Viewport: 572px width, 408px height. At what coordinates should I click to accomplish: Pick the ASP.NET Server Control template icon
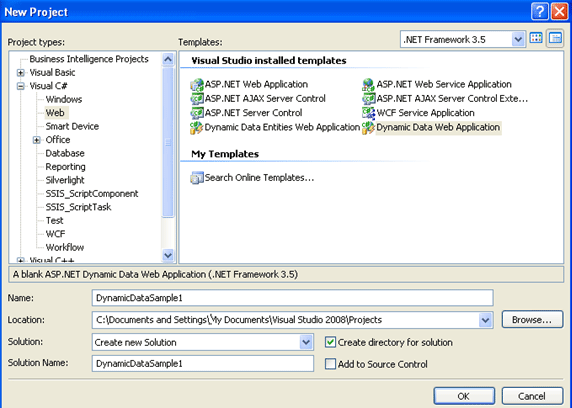tap(197, 113)
